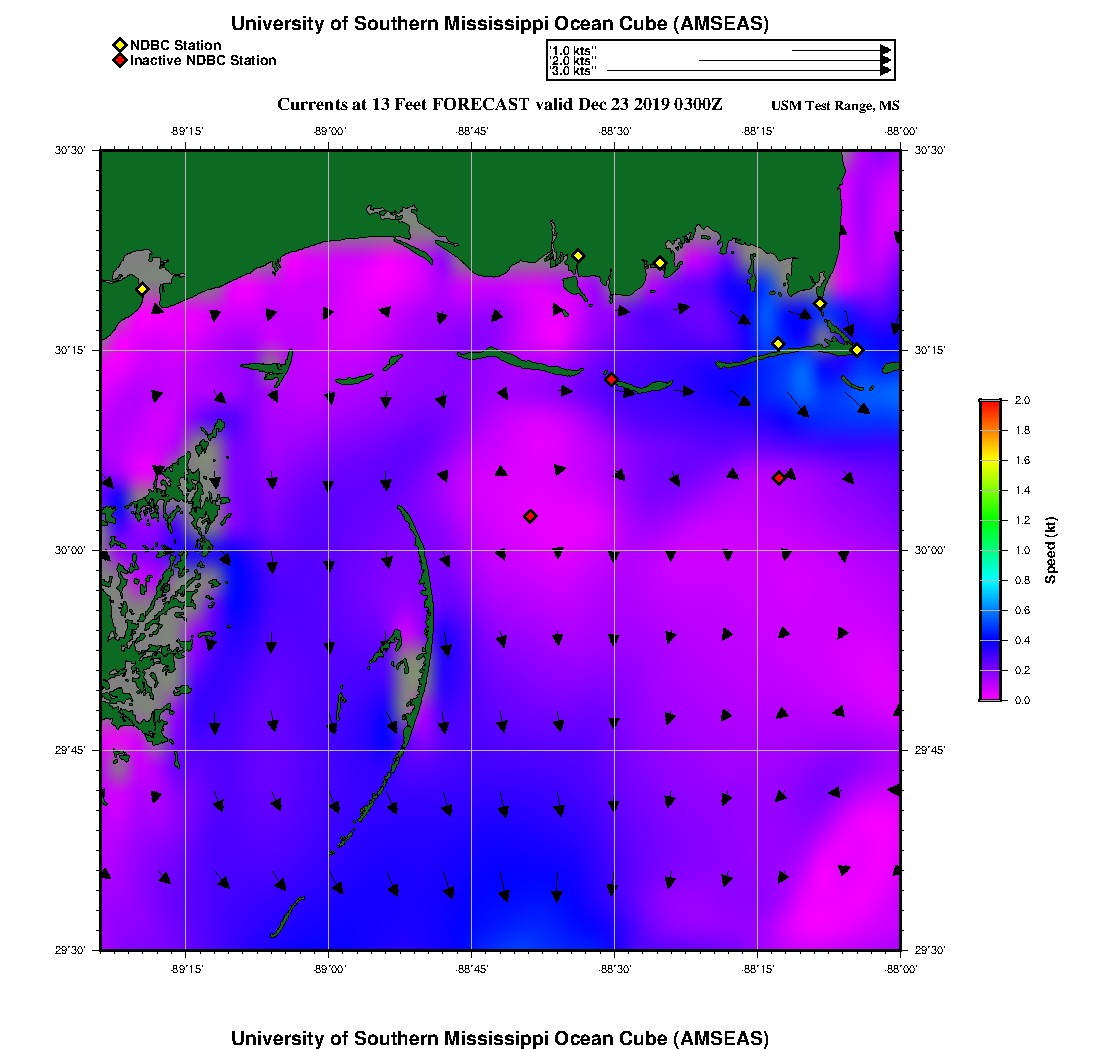The height and width of the screenshot is (1050, 1100).
Task: Select the '2.0 kts' scale legend label
Action: (x=574, y=61)
